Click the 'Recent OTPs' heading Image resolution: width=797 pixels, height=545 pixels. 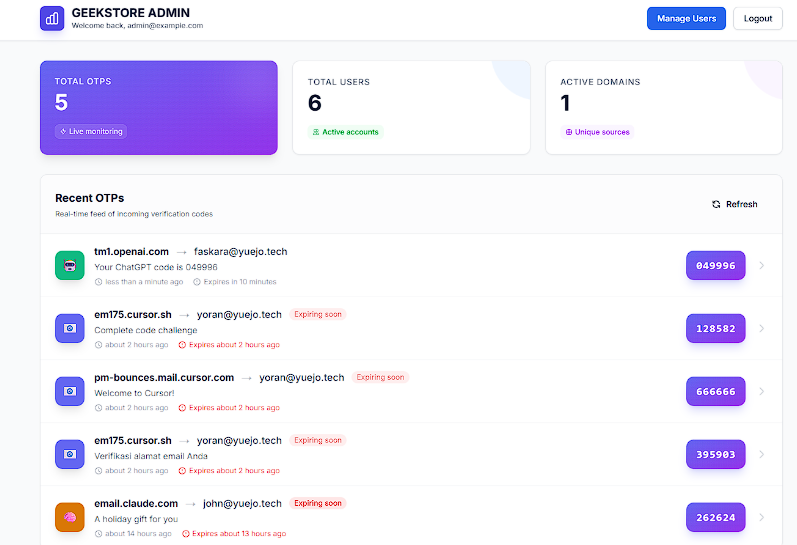[x=89, y=198]
